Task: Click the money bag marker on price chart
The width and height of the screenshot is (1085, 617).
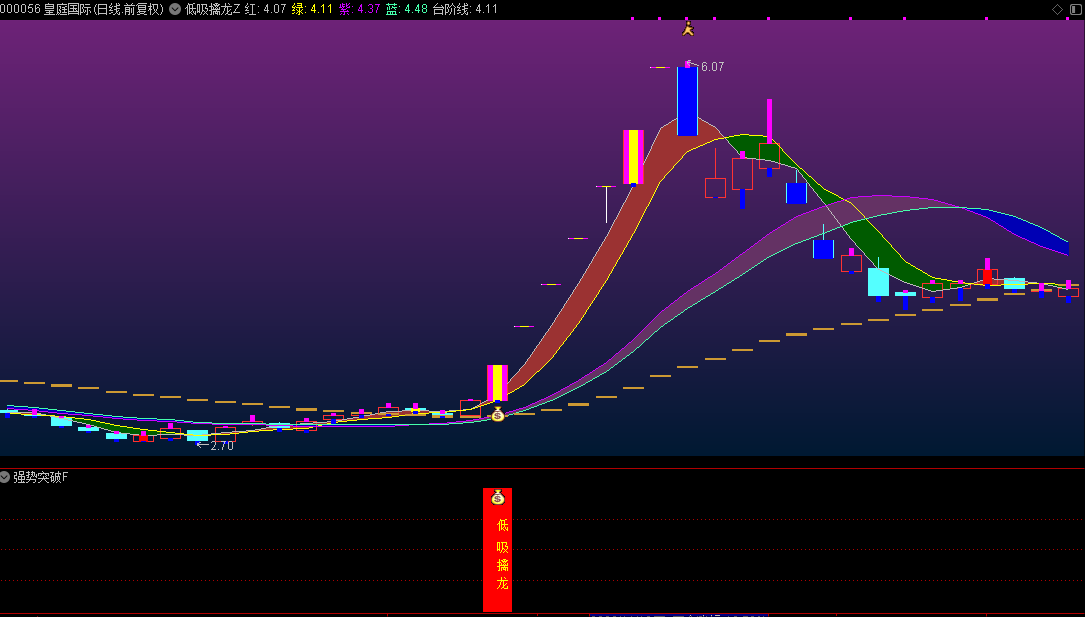Action: pos(498,414)
